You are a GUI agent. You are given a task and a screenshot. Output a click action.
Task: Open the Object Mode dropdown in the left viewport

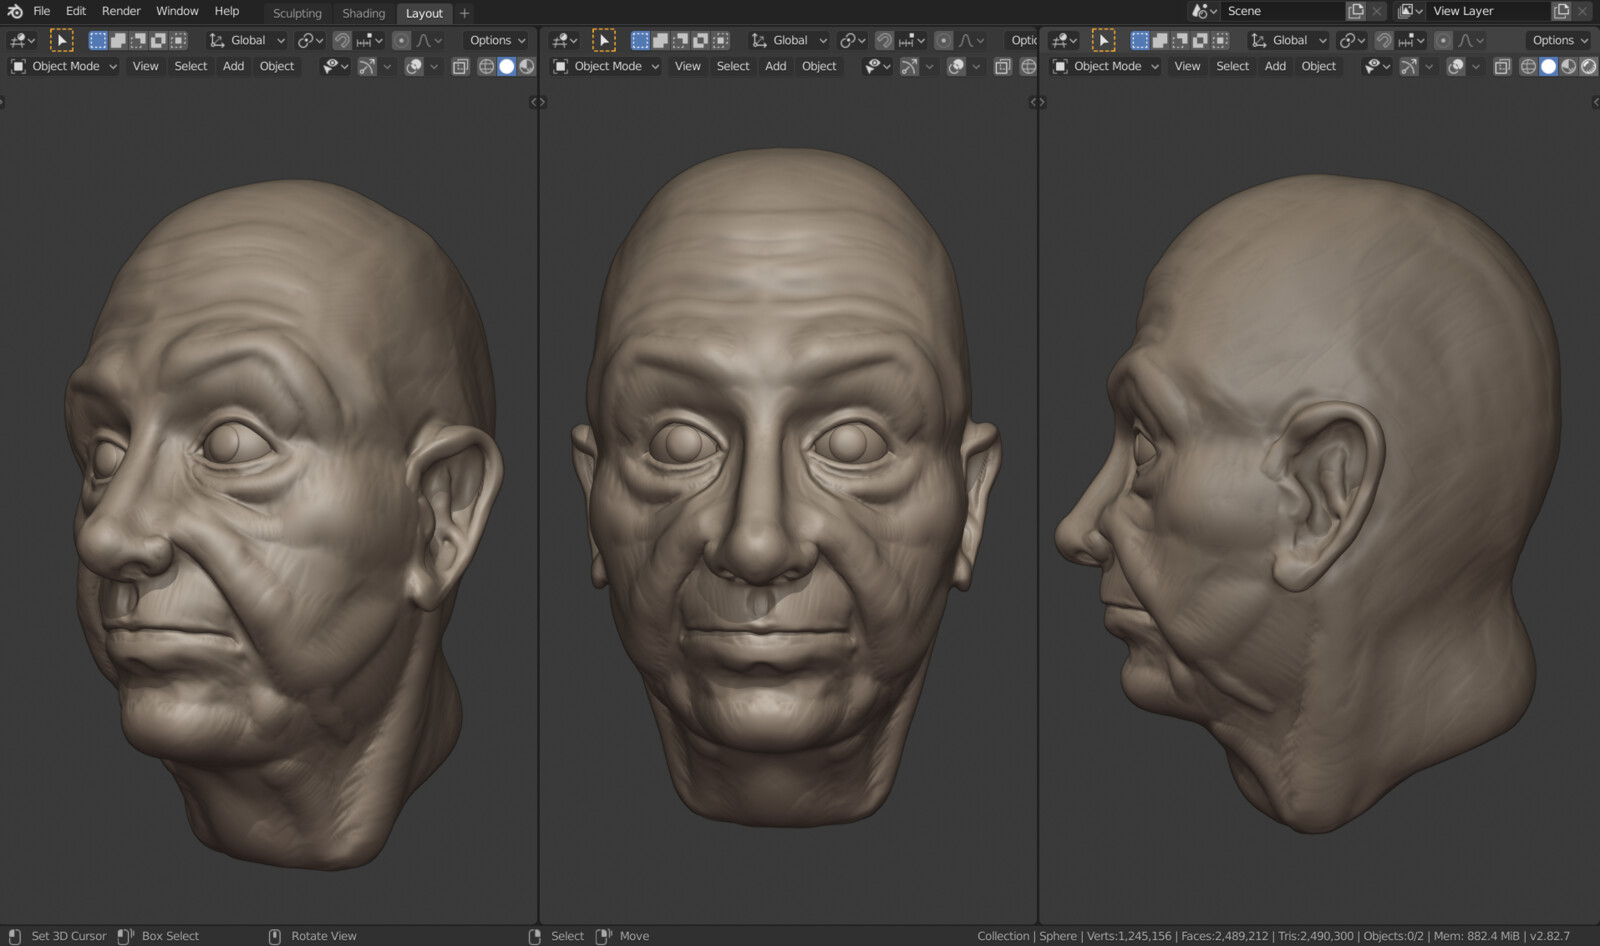point(63,66)
